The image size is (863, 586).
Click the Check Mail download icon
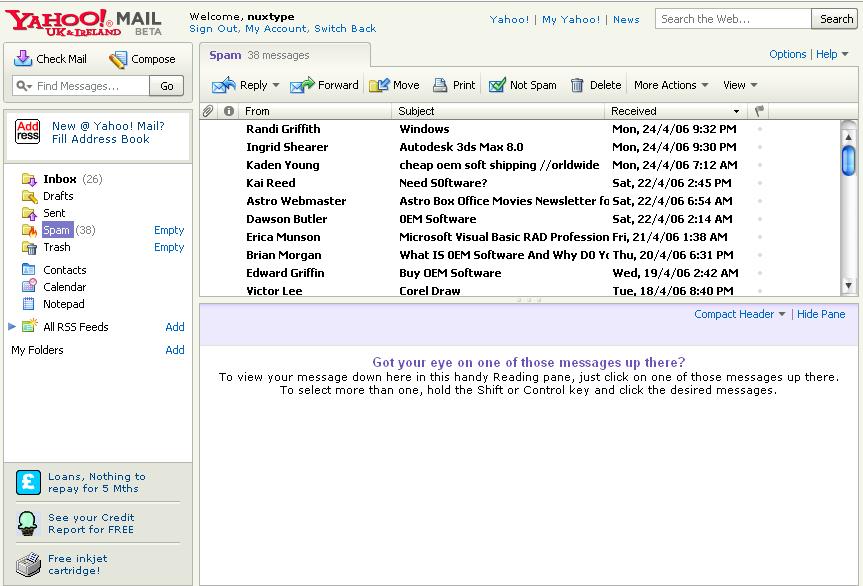point(23,58)
